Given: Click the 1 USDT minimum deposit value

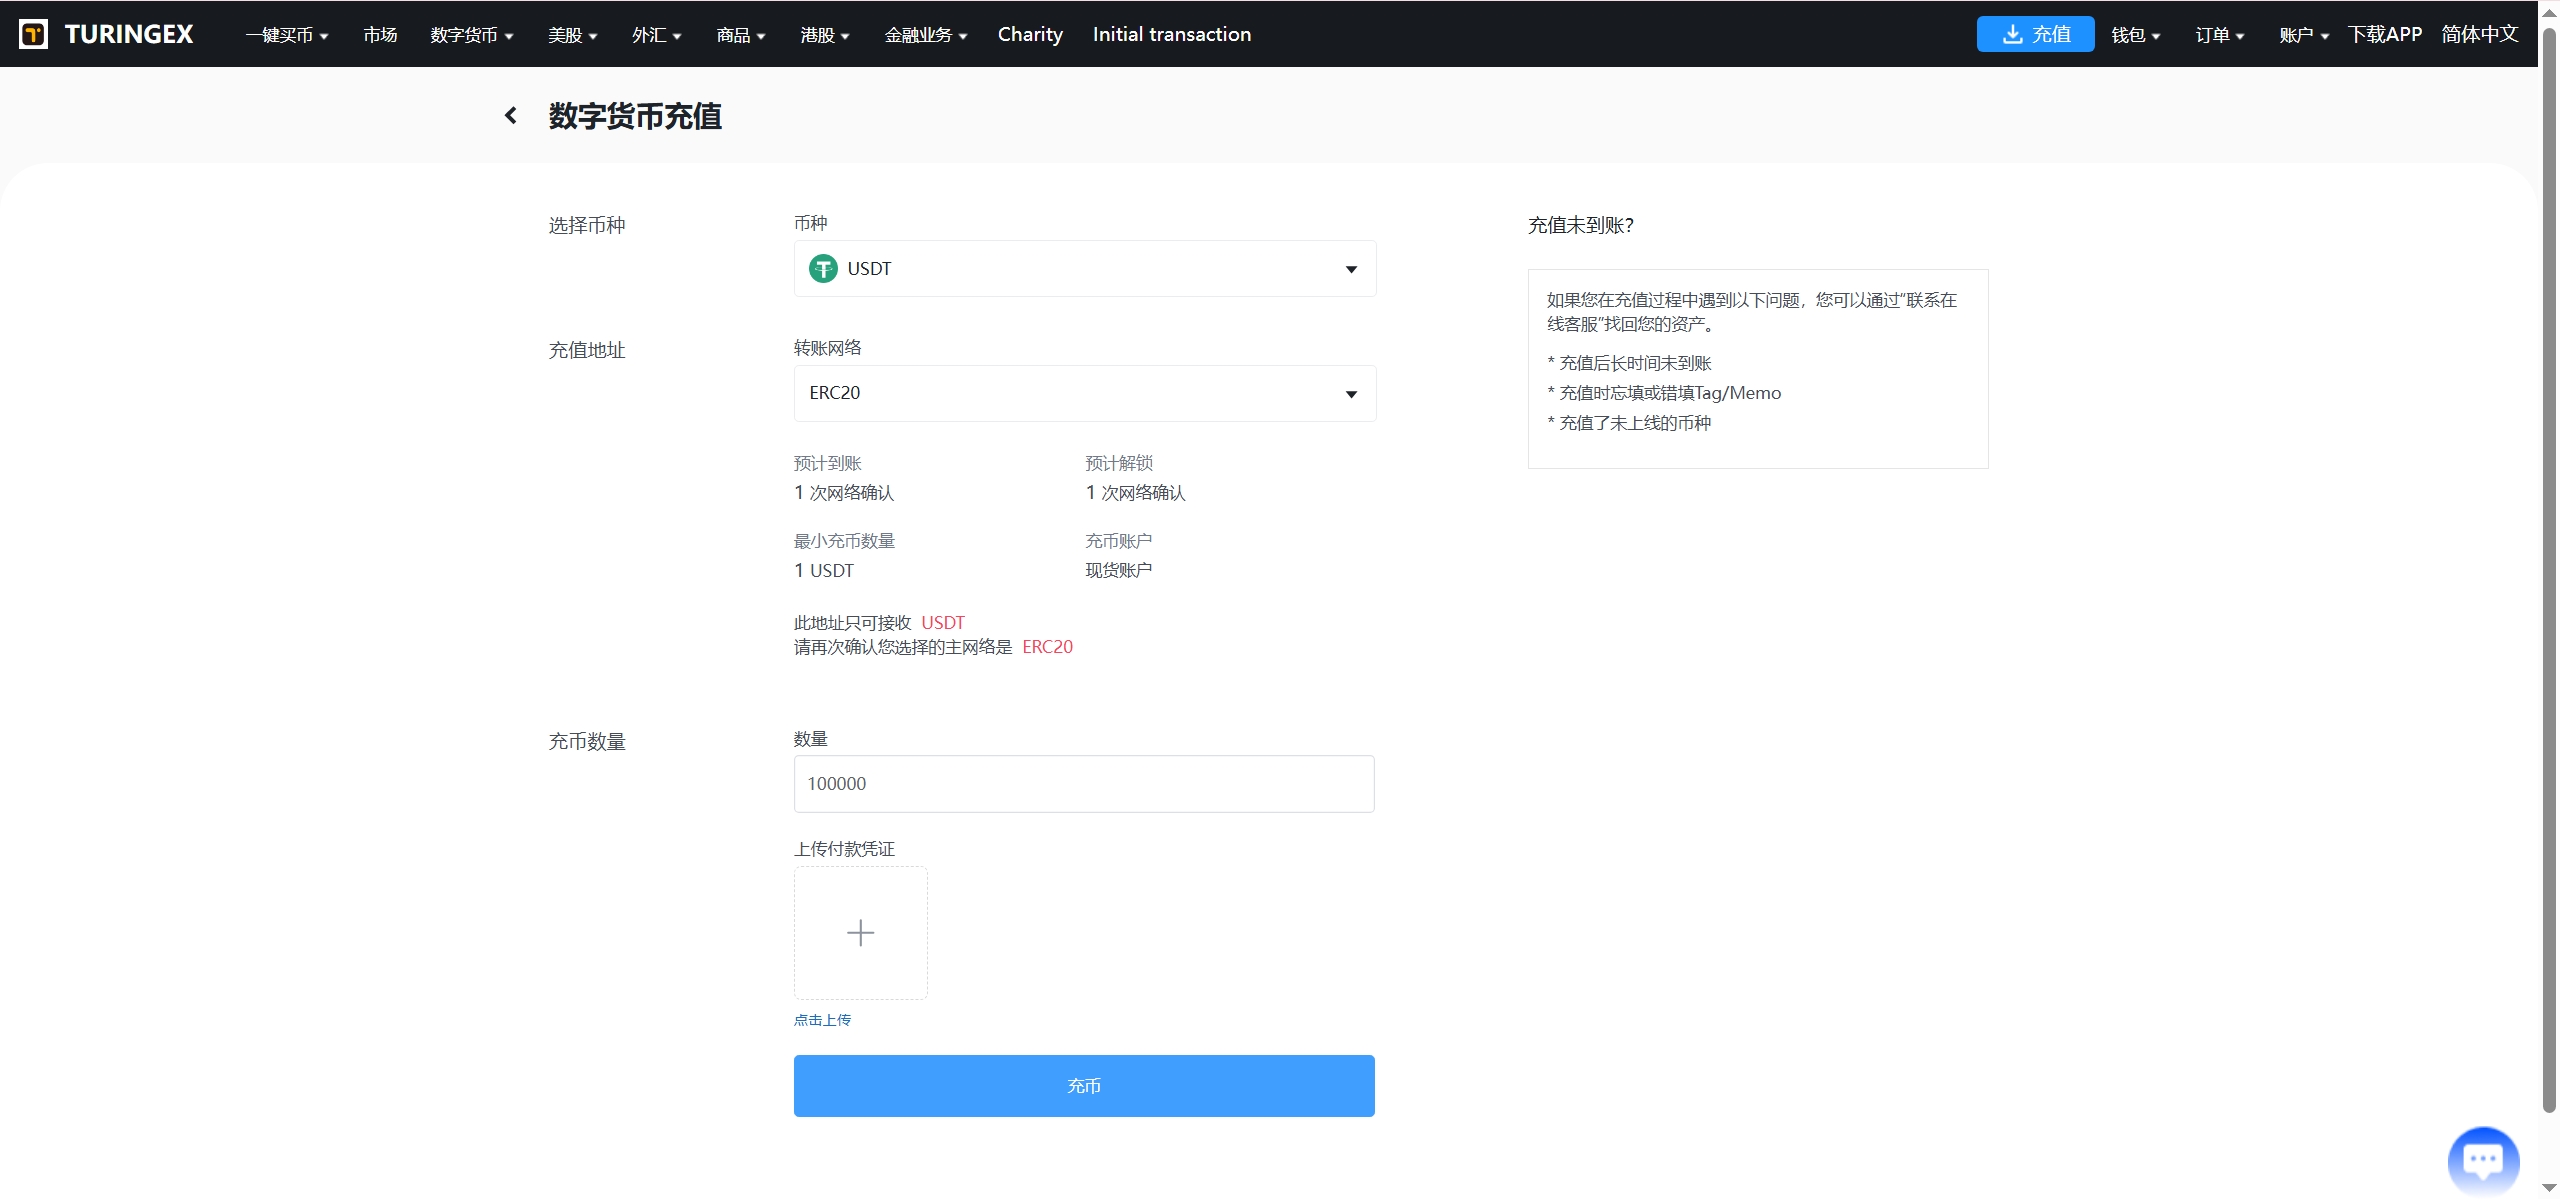Looking at the screenshot, I should 824,570.
